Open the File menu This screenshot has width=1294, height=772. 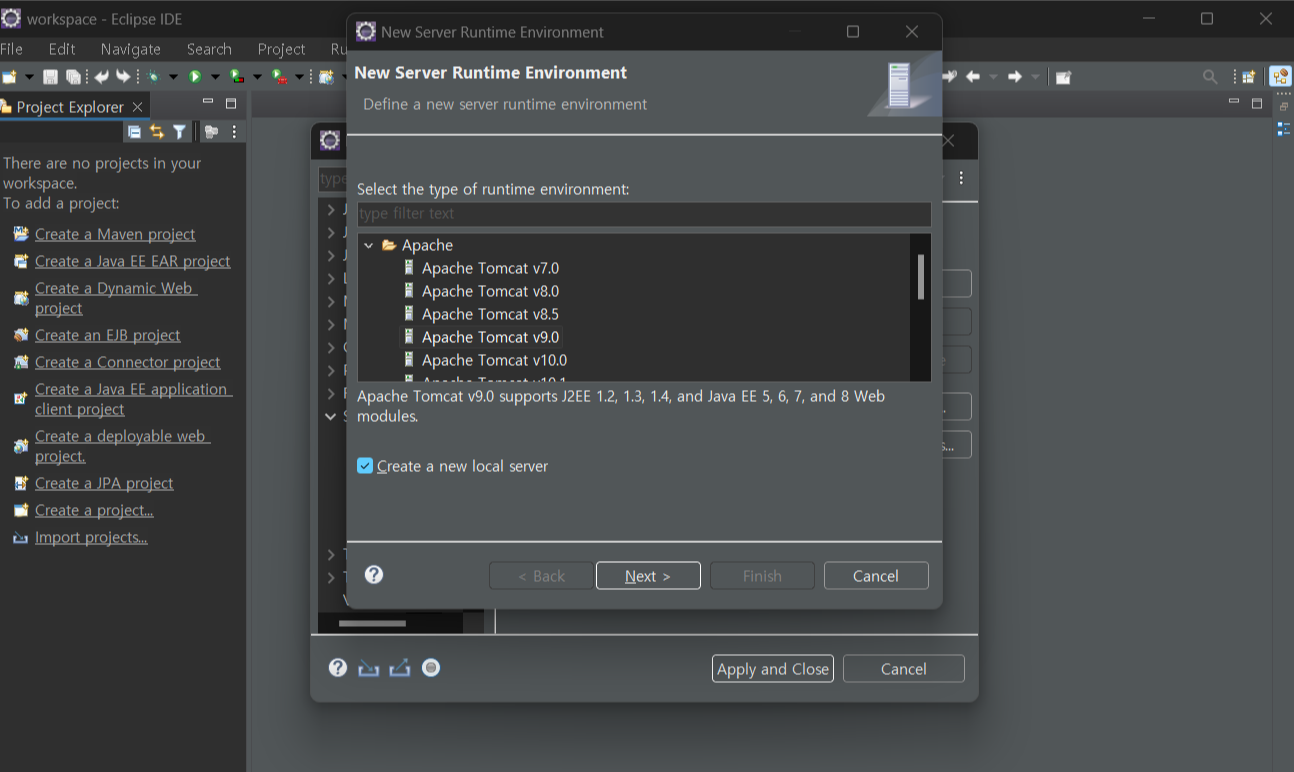[x=11, y=49]
